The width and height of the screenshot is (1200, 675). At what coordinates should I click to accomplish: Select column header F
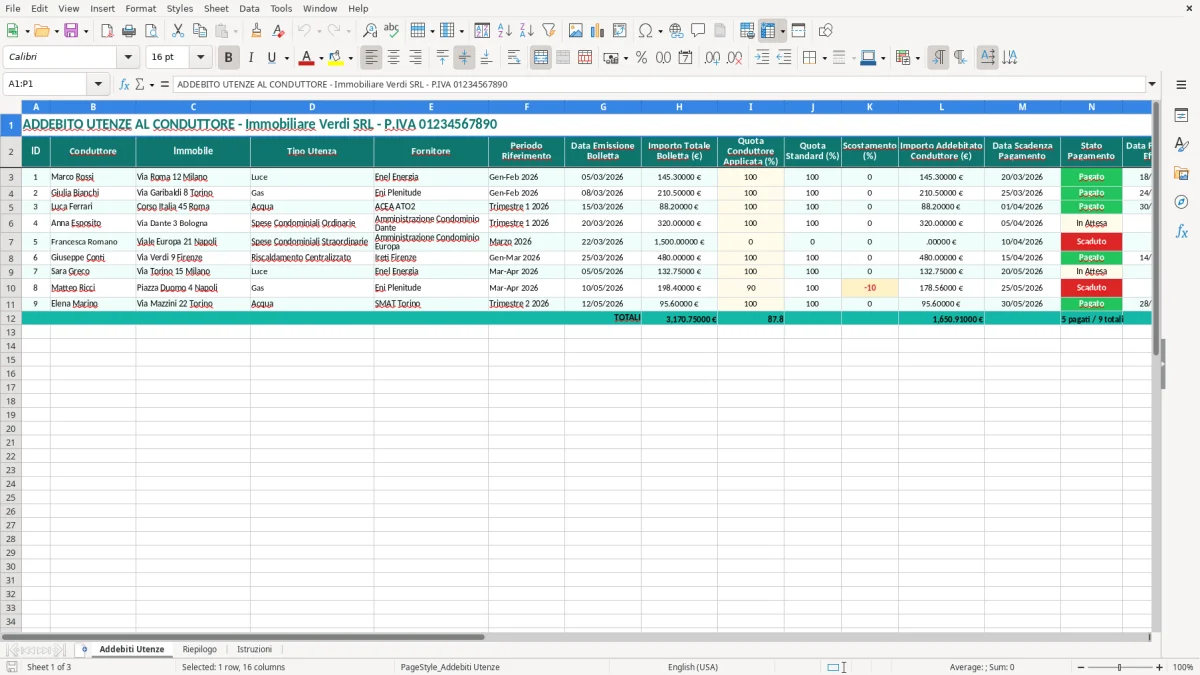[526, 106]
